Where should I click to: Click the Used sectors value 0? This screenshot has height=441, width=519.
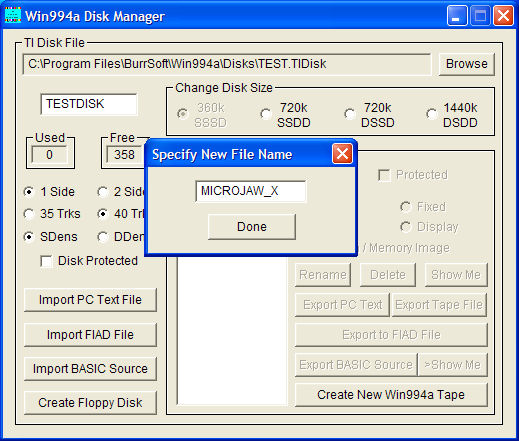click(x=49, y=155)
